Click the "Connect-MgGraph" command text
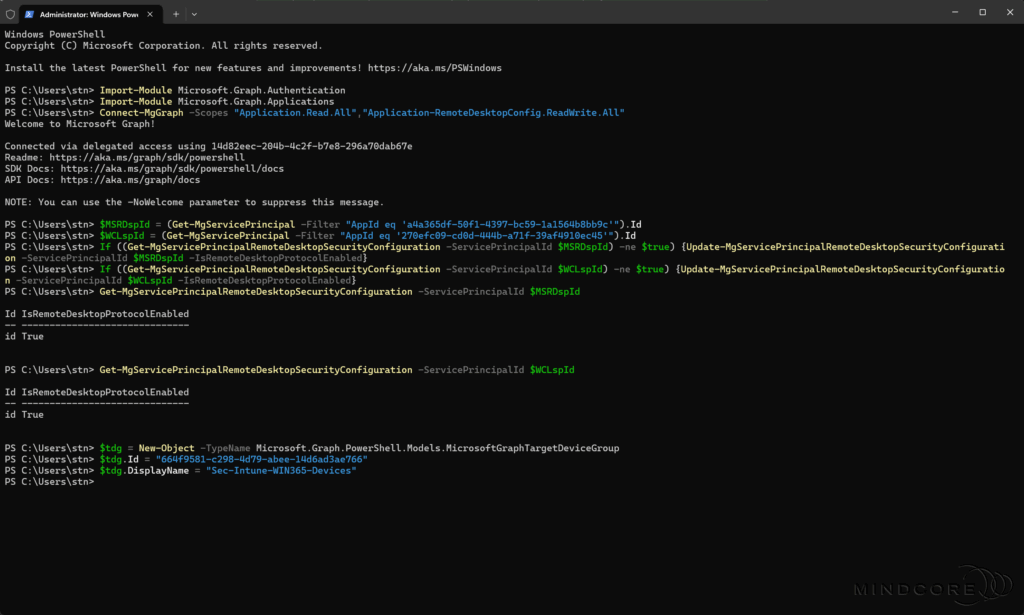This screenshot has height=615, width=1024. click(x=142, y=112)
